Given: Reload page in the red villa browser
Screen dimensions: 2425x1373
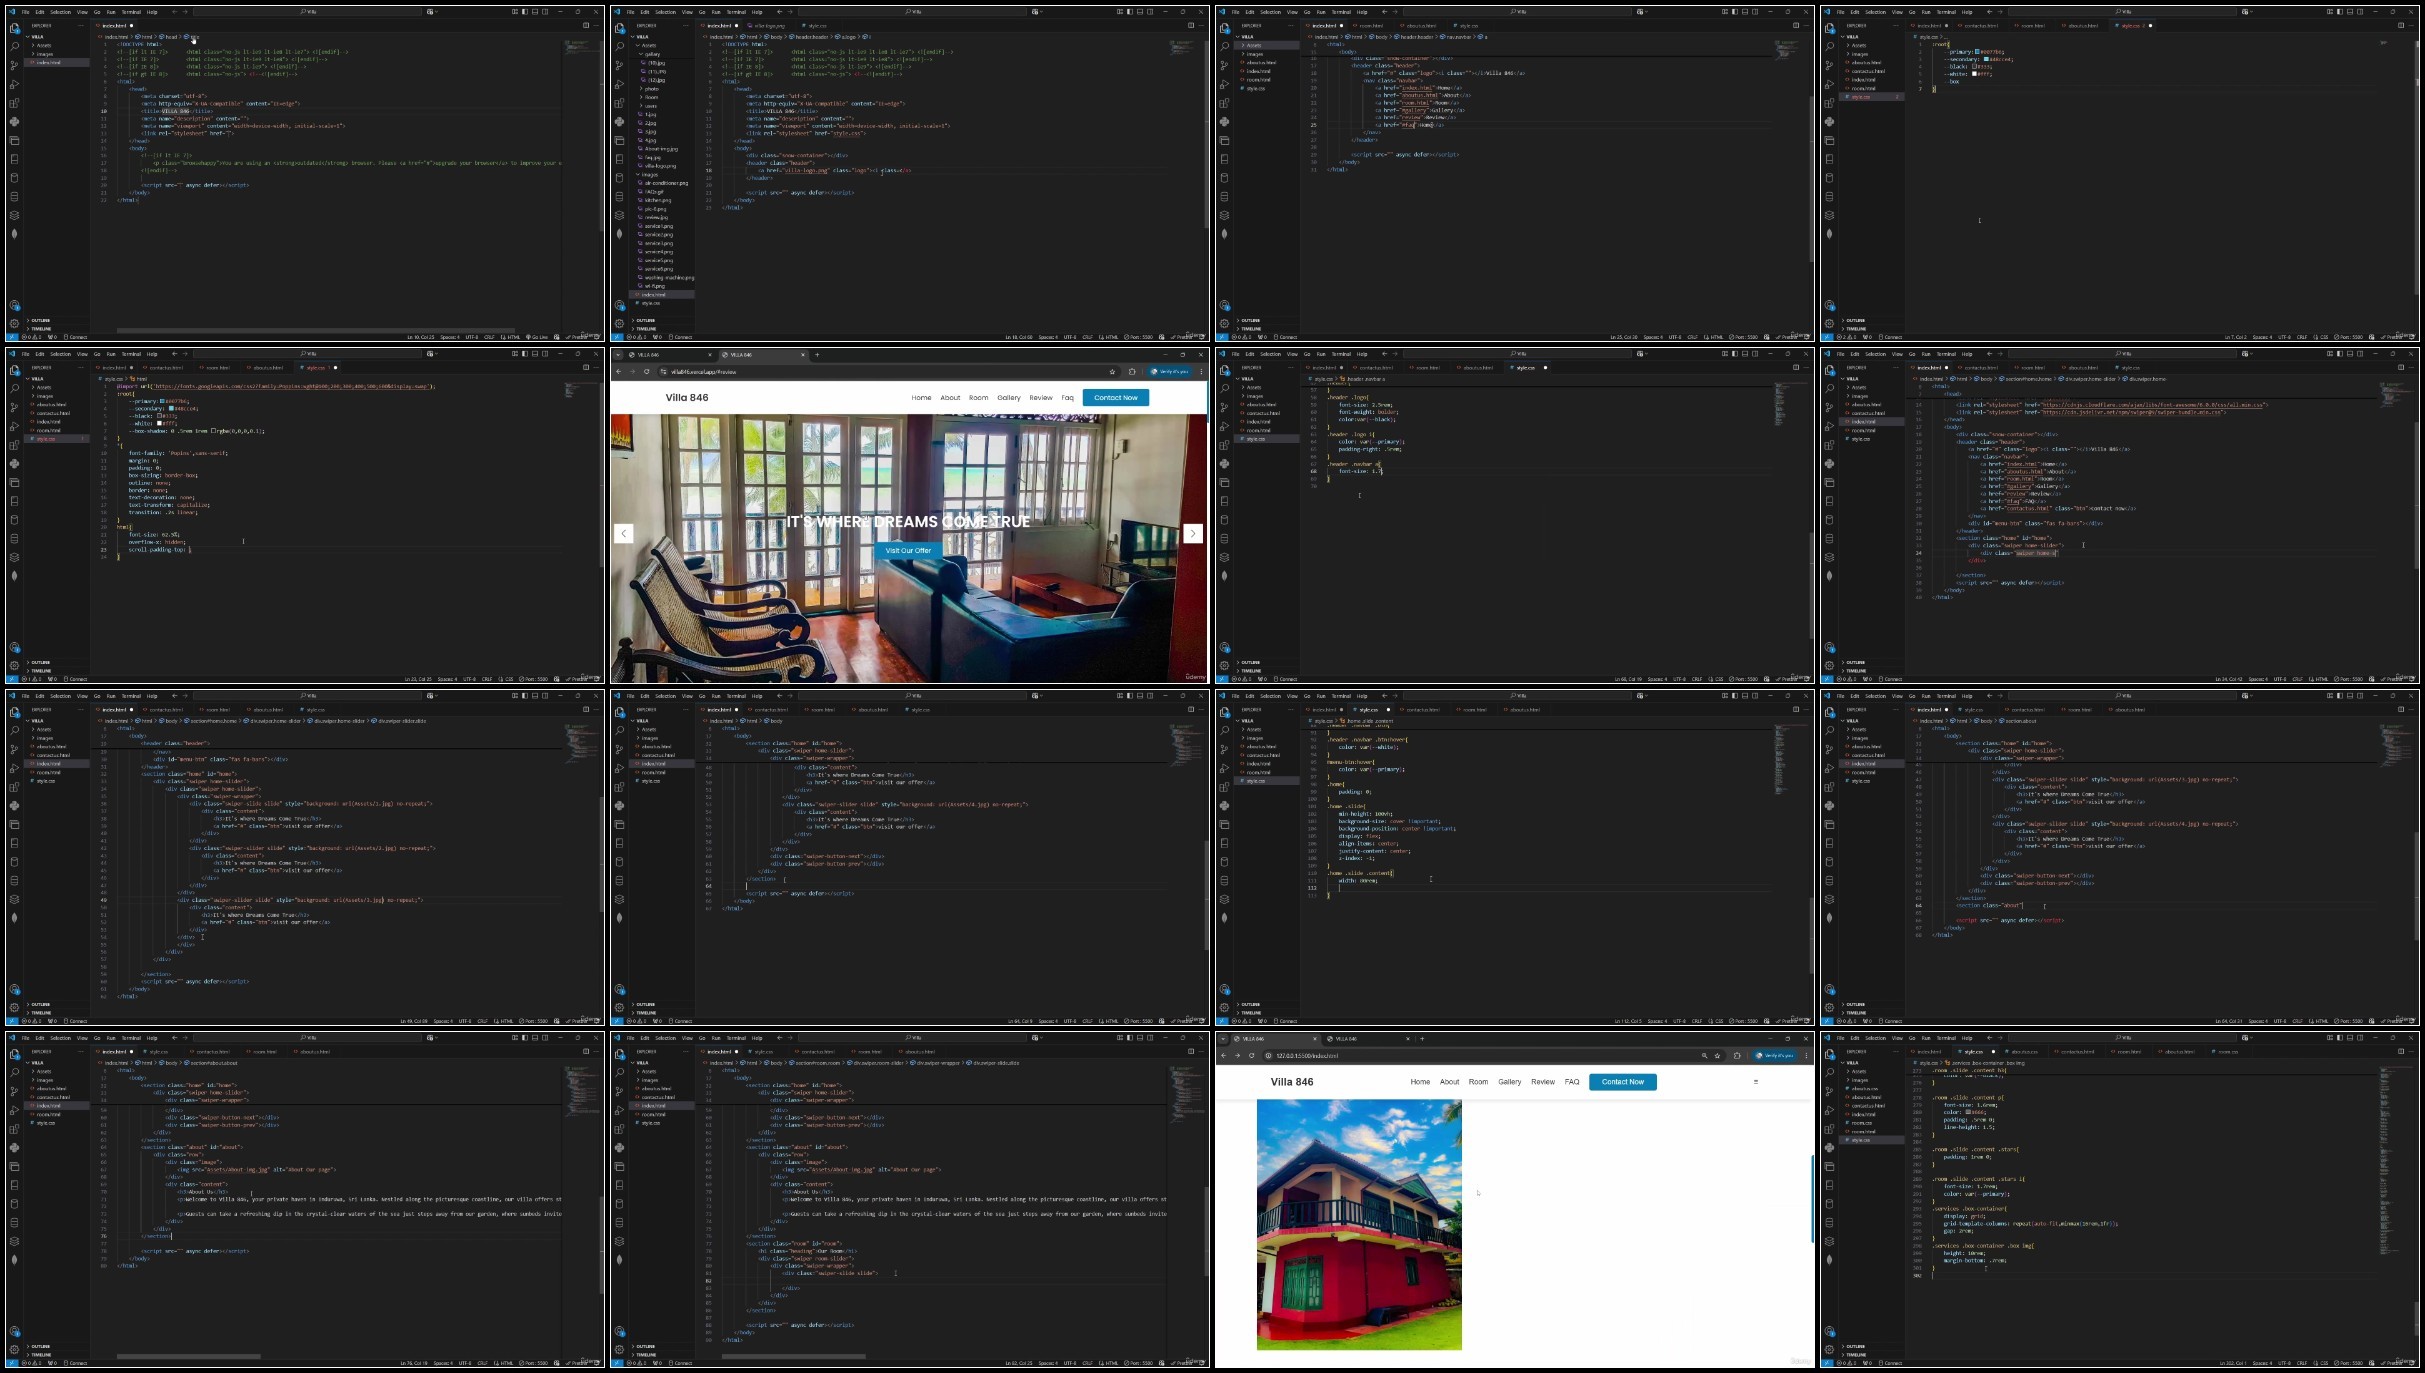Looking at the screenshot, I should [x=1252, y=1055].
